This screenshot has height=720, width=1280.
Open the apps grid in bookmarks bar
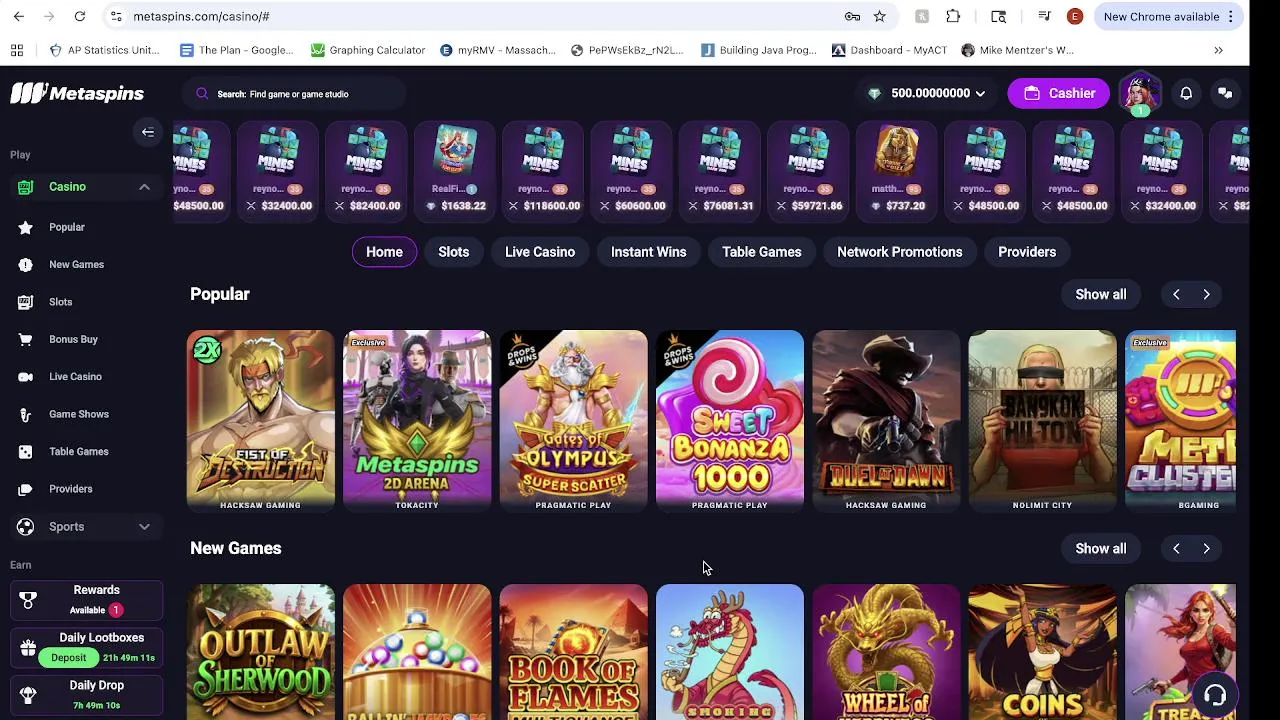(17, 50)
